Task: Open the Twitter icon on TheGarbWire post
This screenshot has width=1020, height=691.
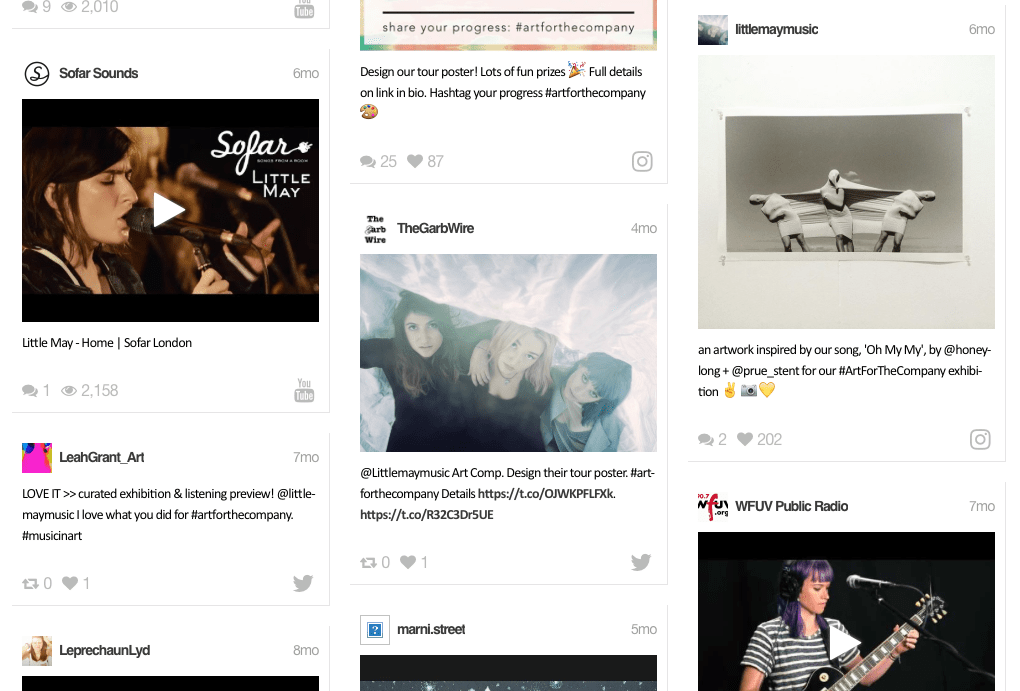Action: click(x=641, y=562)
